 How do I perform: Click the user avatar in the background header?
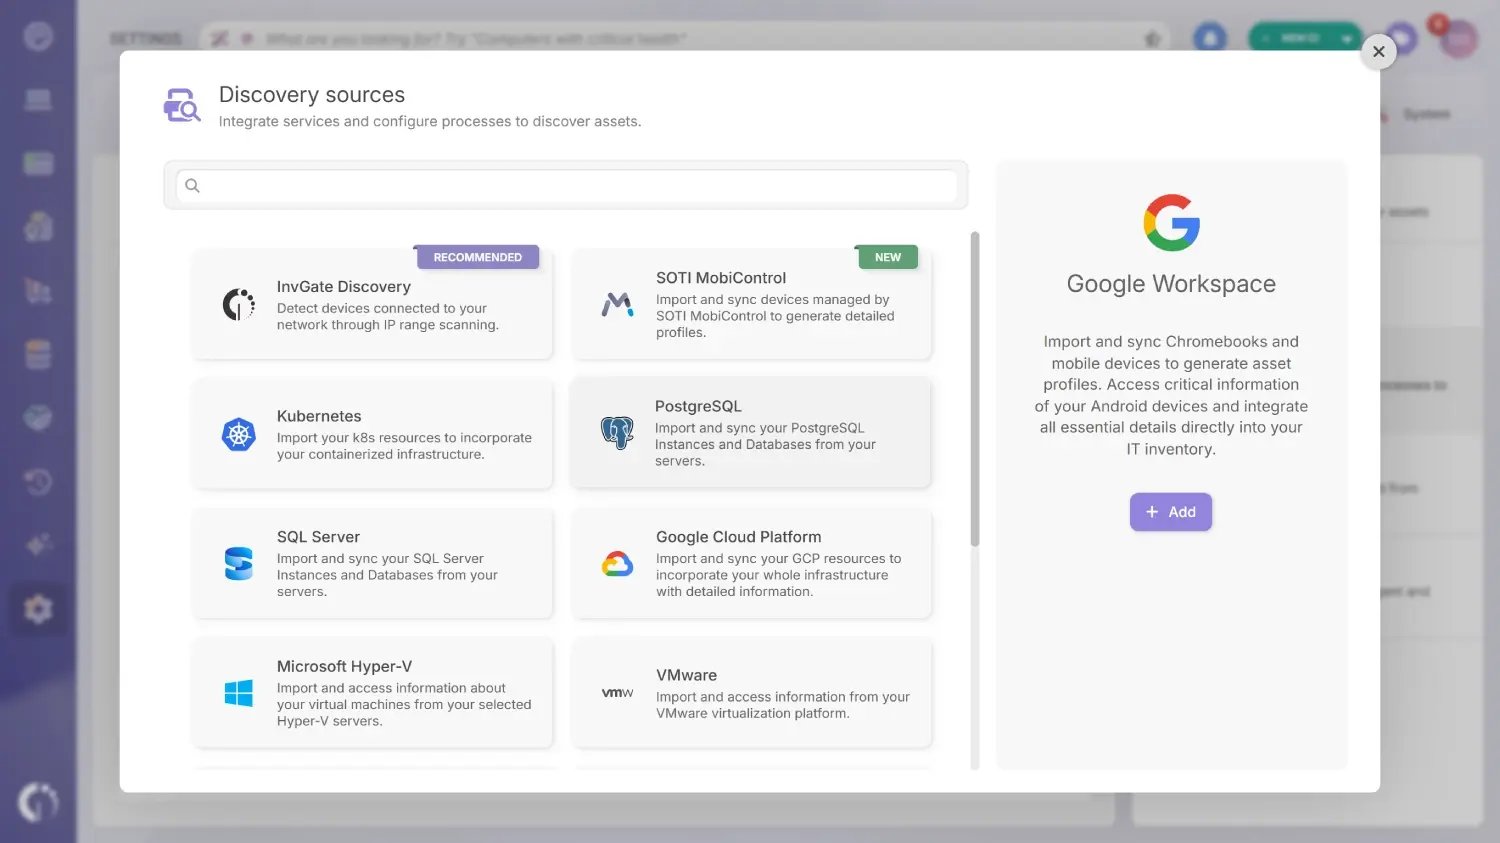(x=1458, y=38)
